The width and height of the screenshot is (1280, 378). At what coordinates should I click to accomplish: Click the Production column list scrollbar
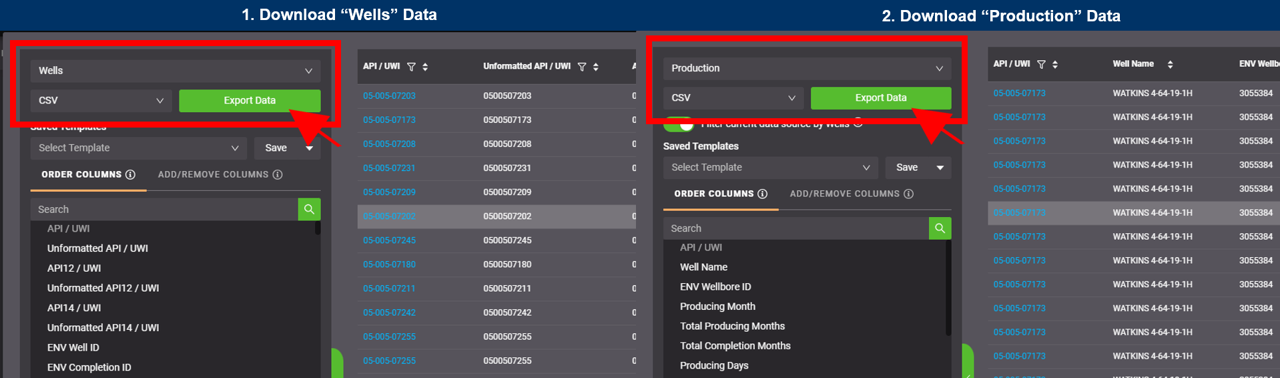tap(947, 288)
